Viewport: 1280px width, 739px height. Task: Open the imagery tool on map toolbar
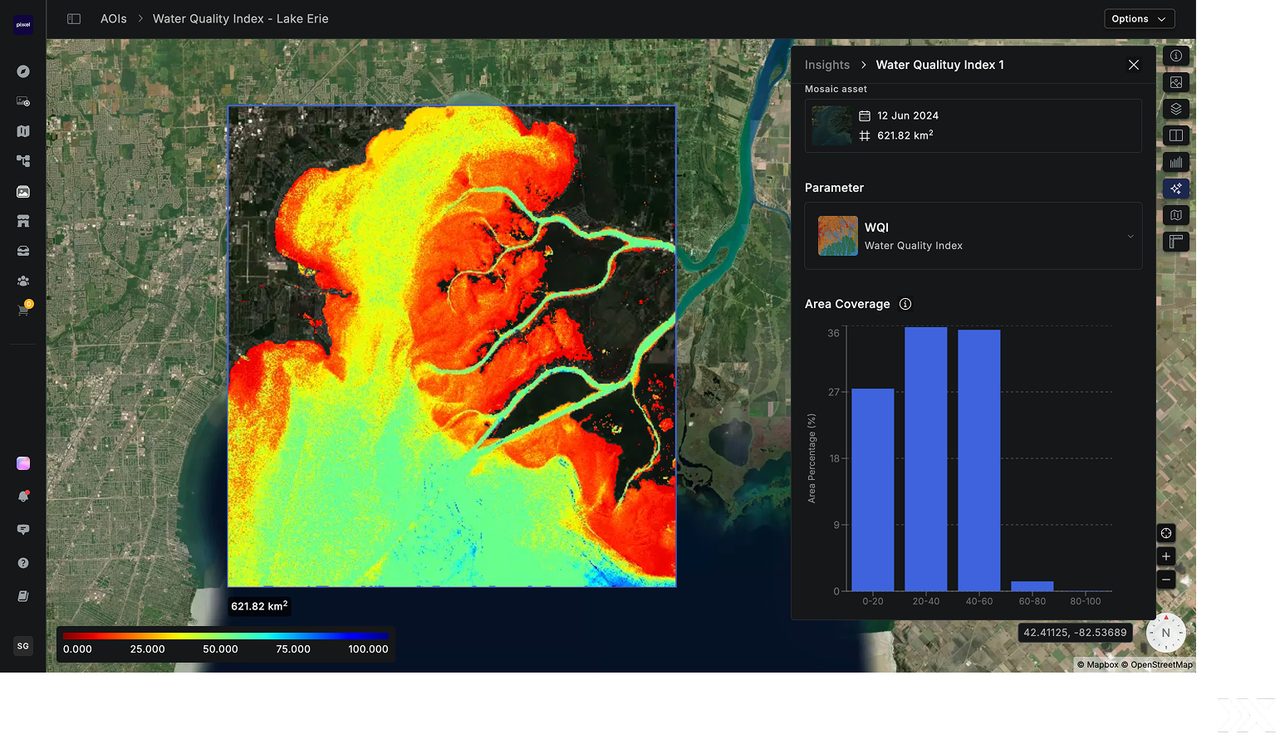(1176, 82)
